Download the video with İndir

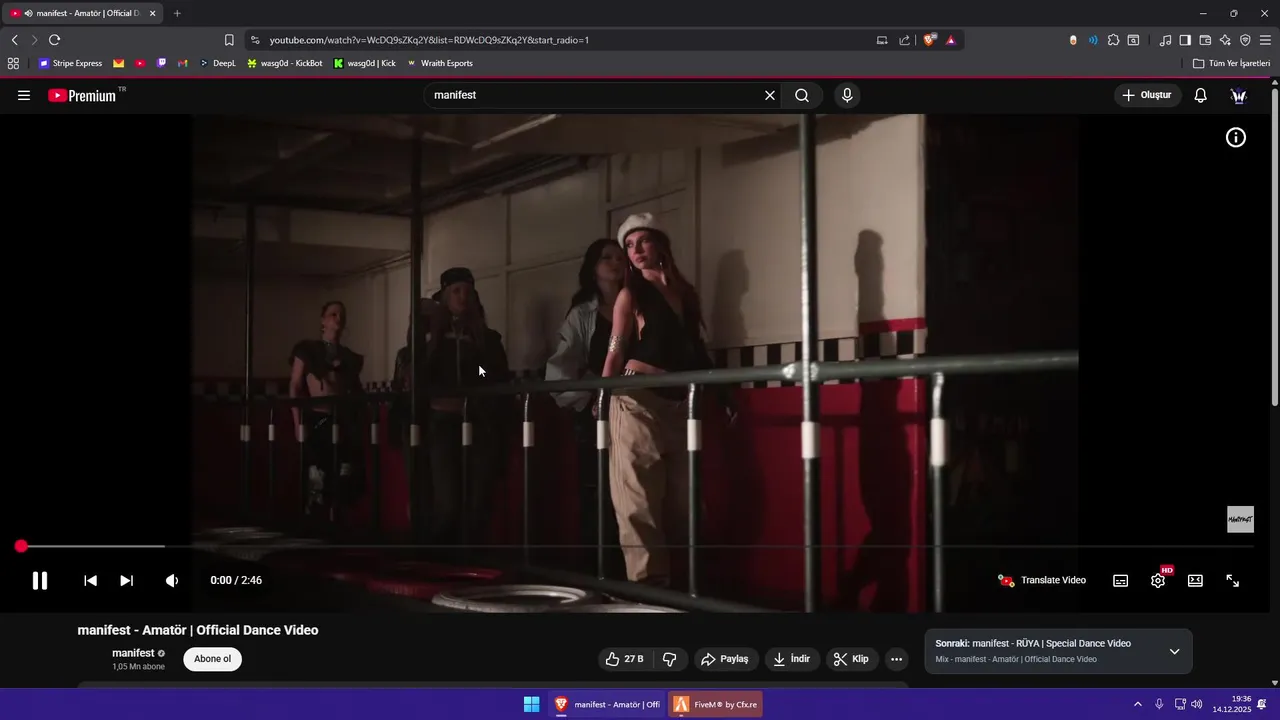[792, 659]
